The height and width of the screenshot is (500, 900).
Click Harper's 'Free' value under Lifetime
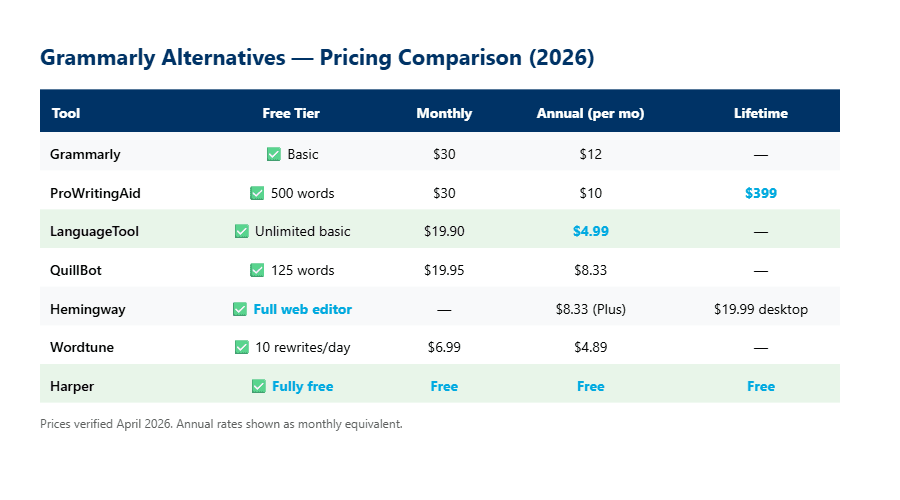coord(760,386)
